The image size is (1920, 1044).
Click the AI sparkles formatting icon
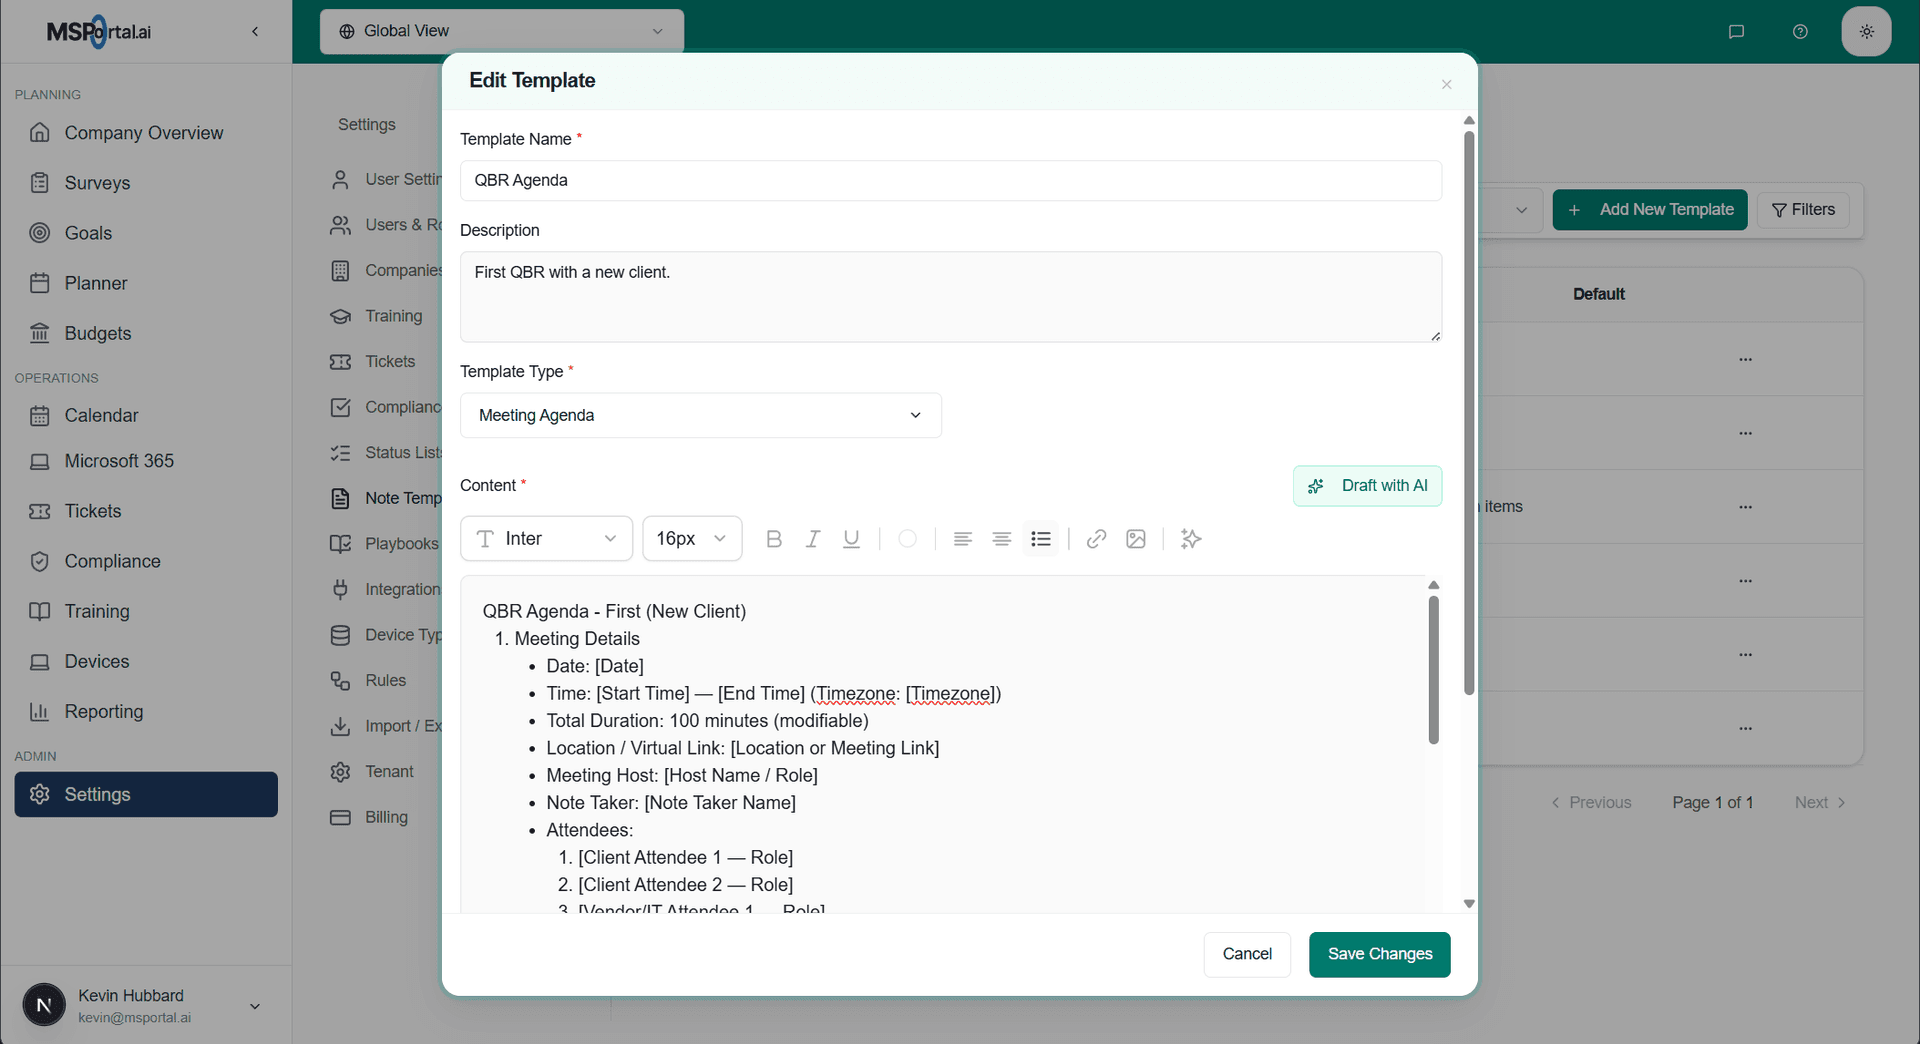click(1190, 539)
